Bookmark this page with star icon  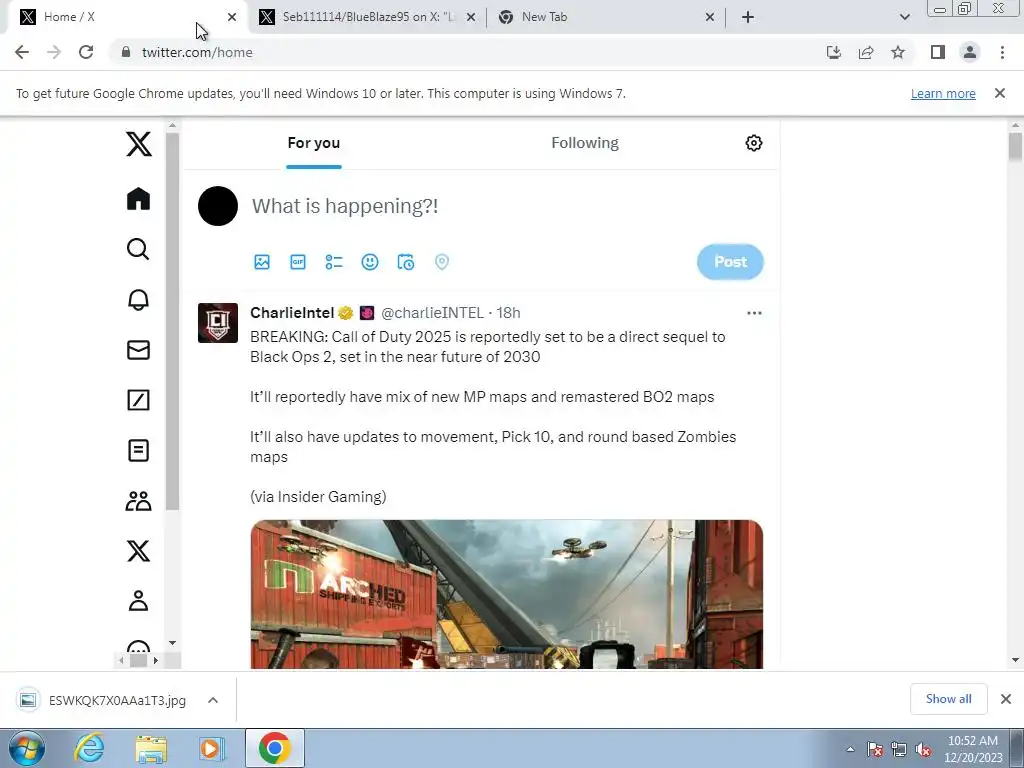898,52
